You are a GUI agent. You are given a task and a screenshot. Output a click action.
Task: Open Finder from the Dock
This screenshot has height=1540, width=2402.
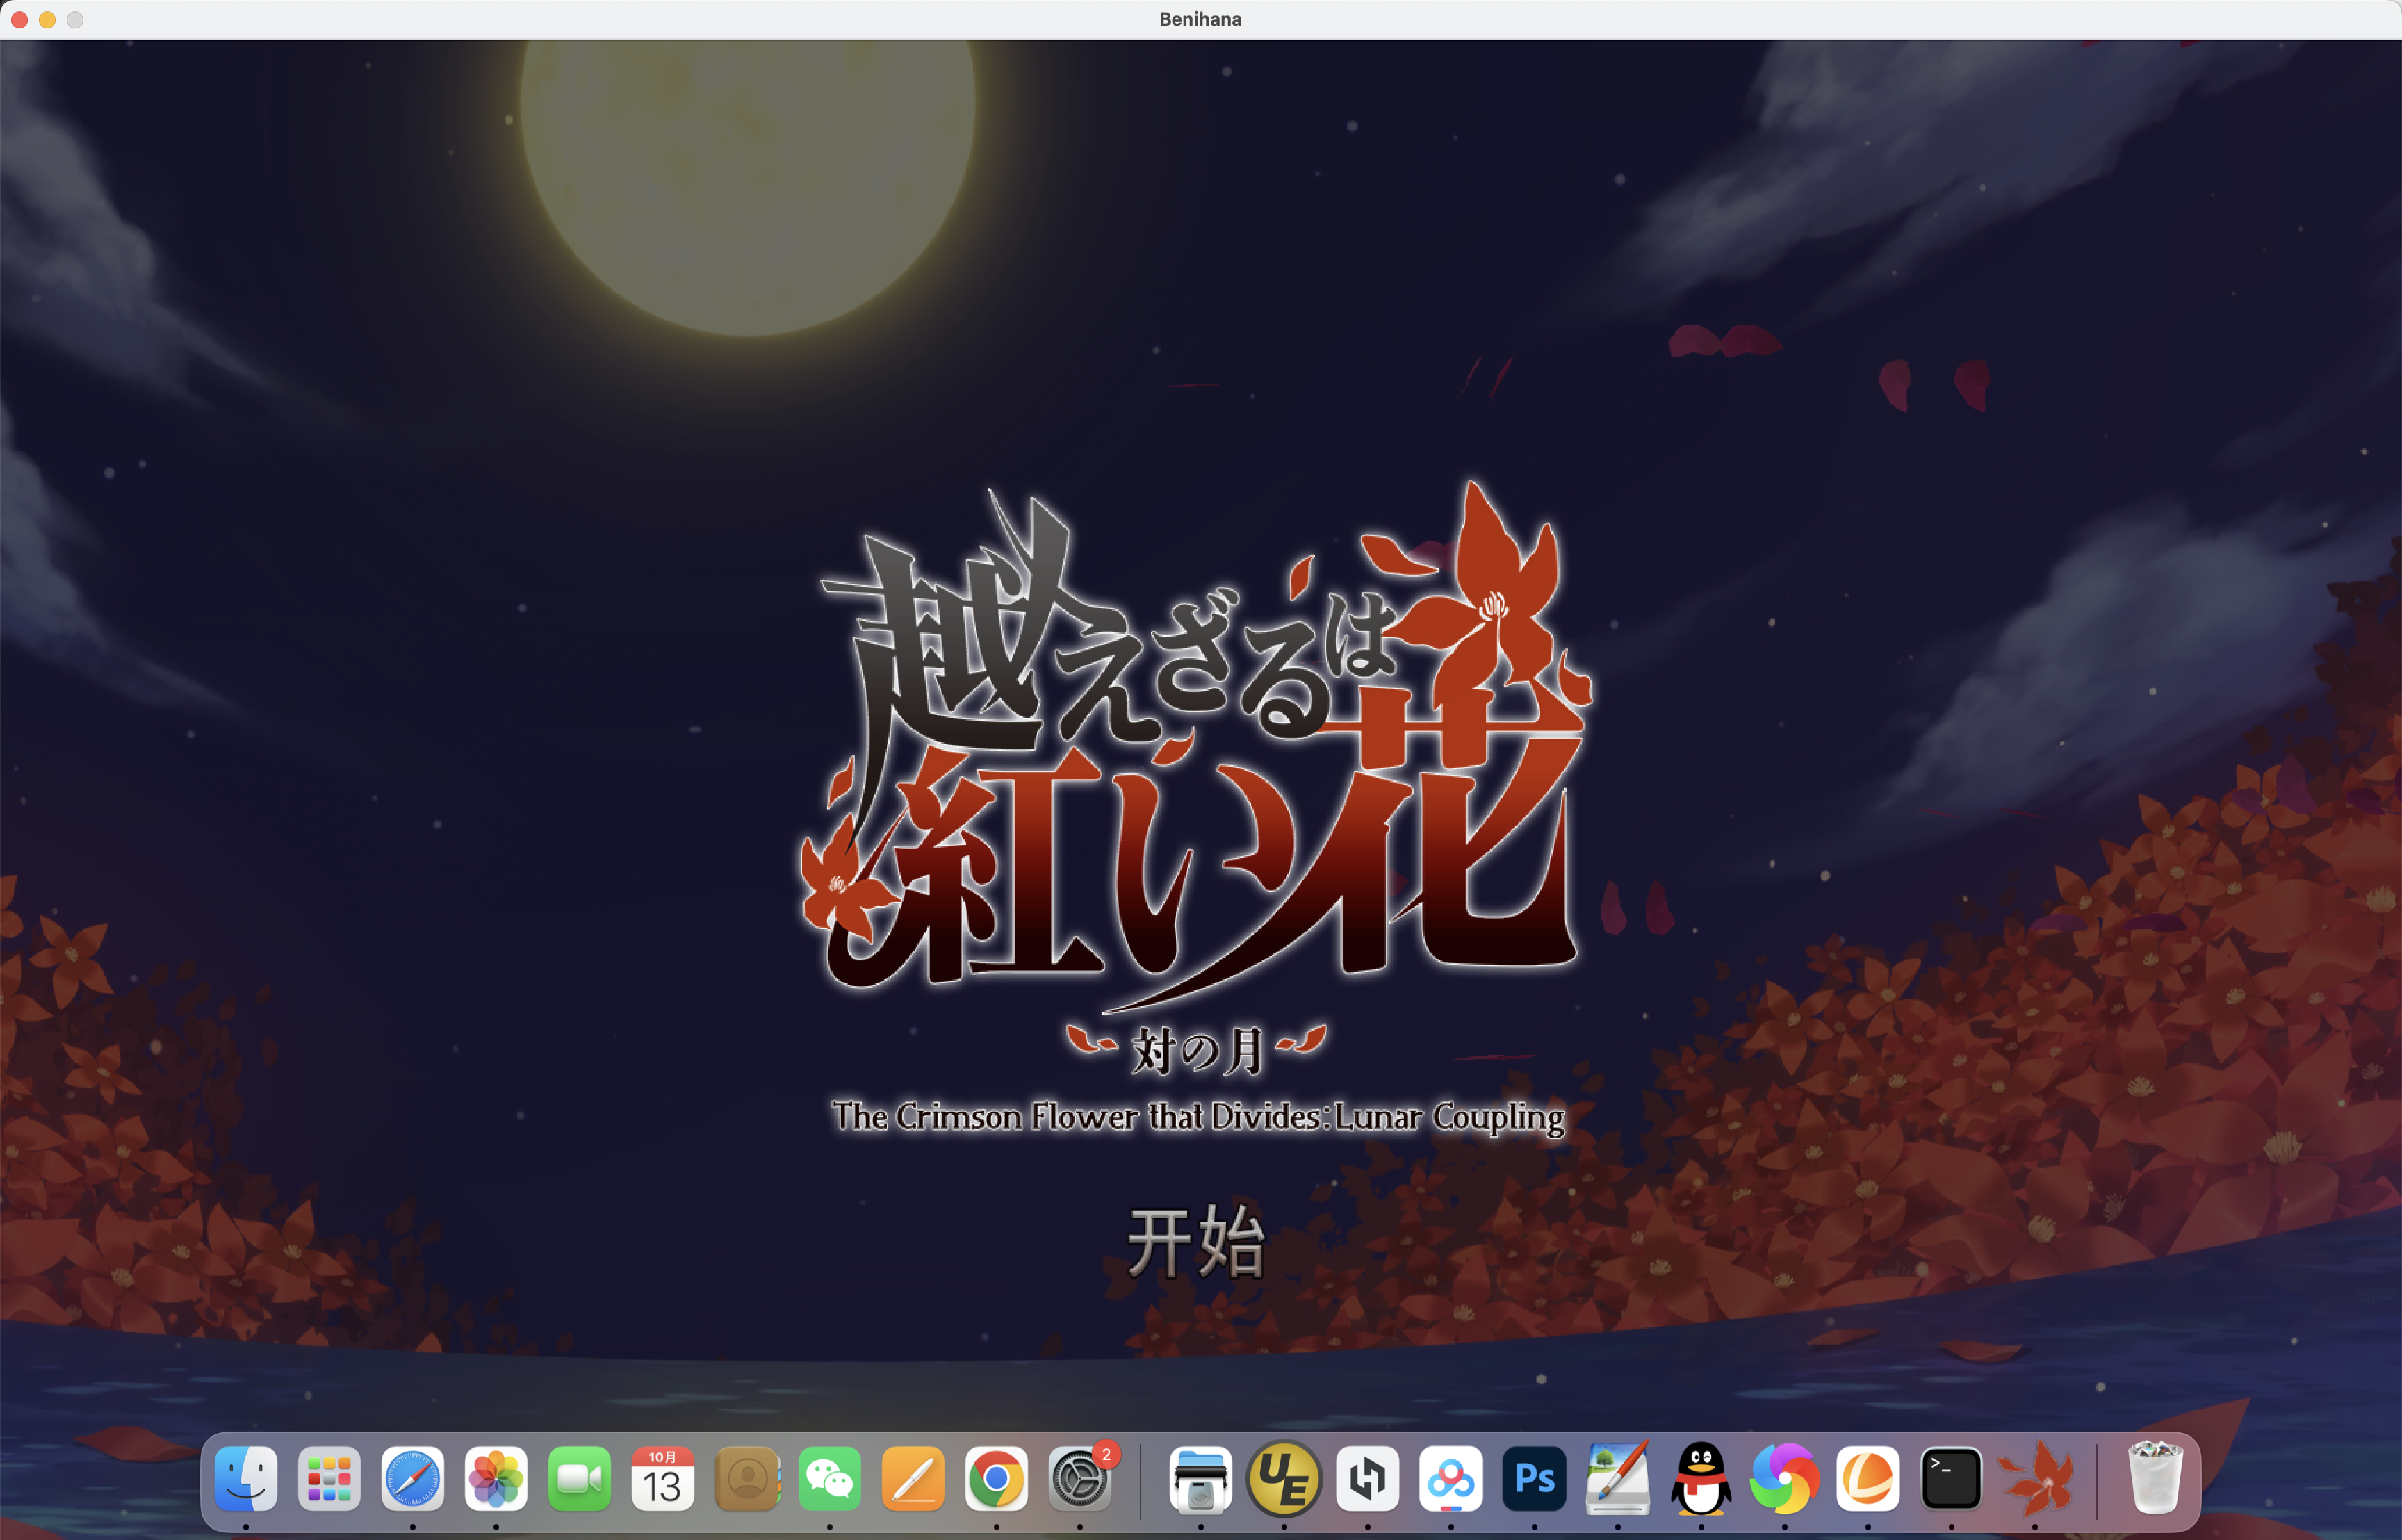pyautogui.click(x=246, y=1478)
